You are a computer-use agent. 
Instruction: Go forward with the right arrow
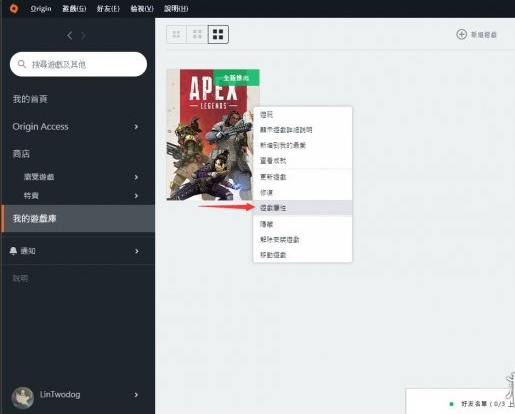pos(83,35)
